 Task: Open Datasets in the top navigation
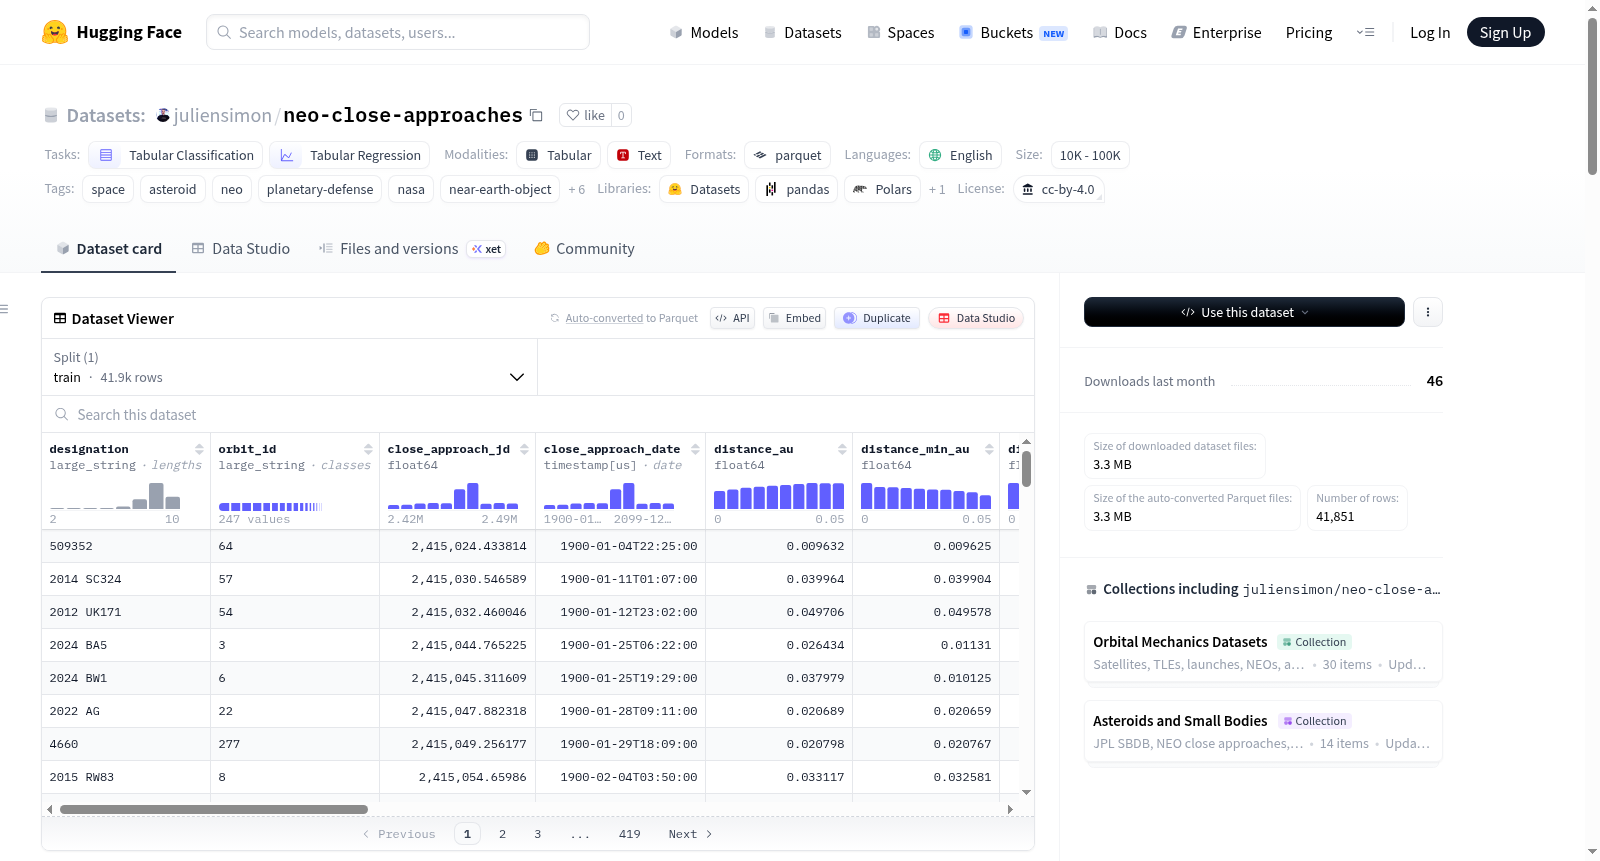pyautogui.click(x=802, y=33)
